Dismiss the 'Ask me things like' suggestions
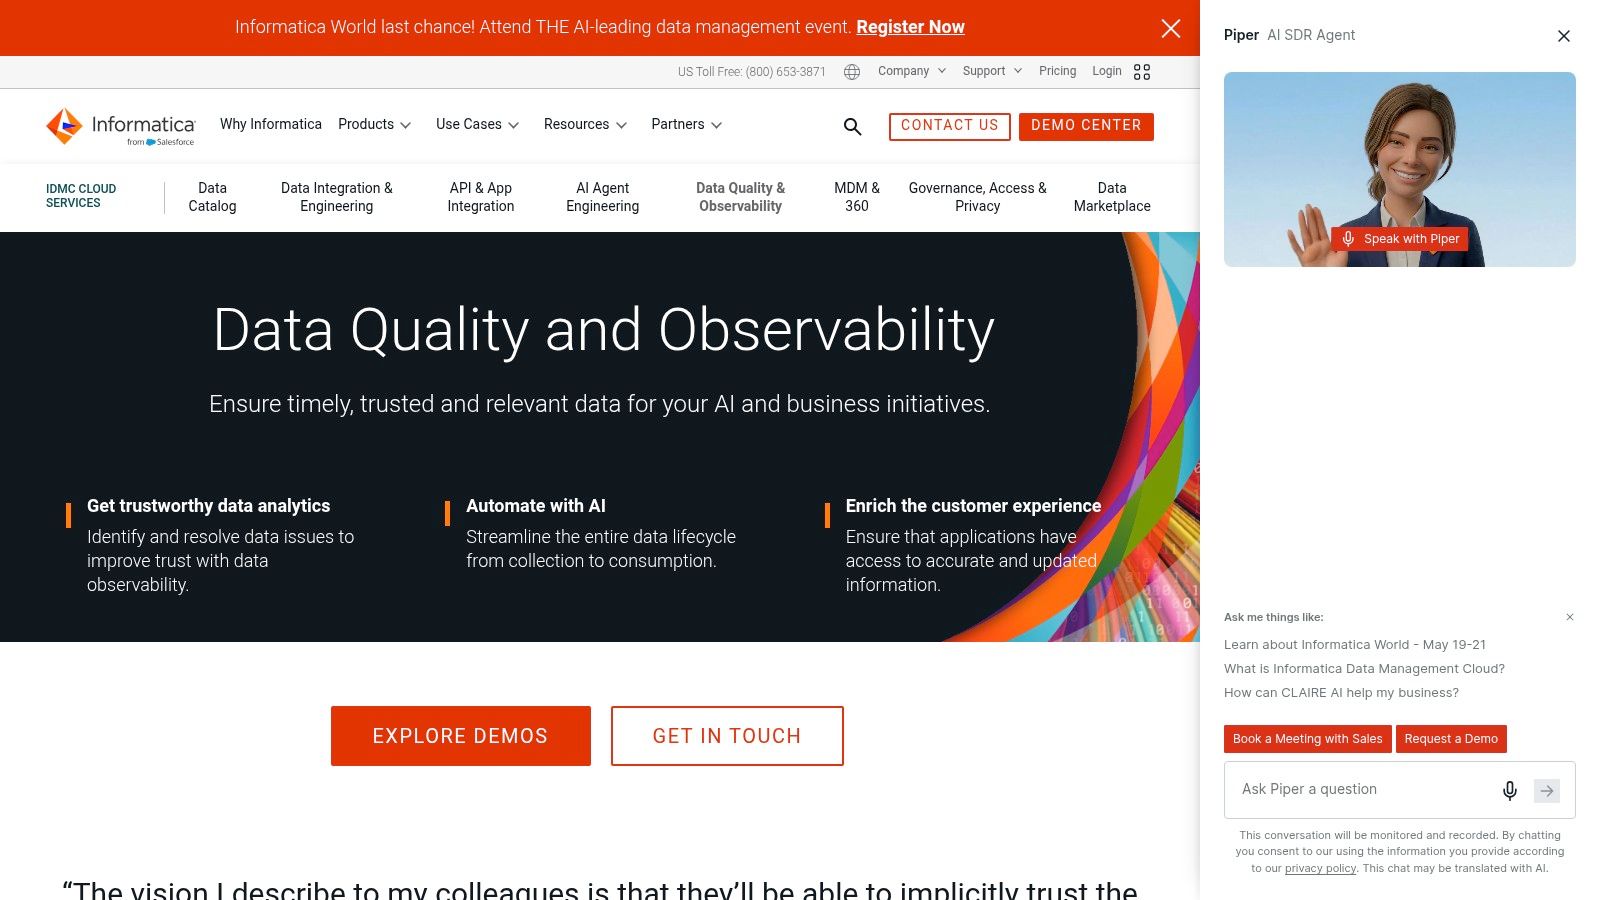 (1570, 617)
